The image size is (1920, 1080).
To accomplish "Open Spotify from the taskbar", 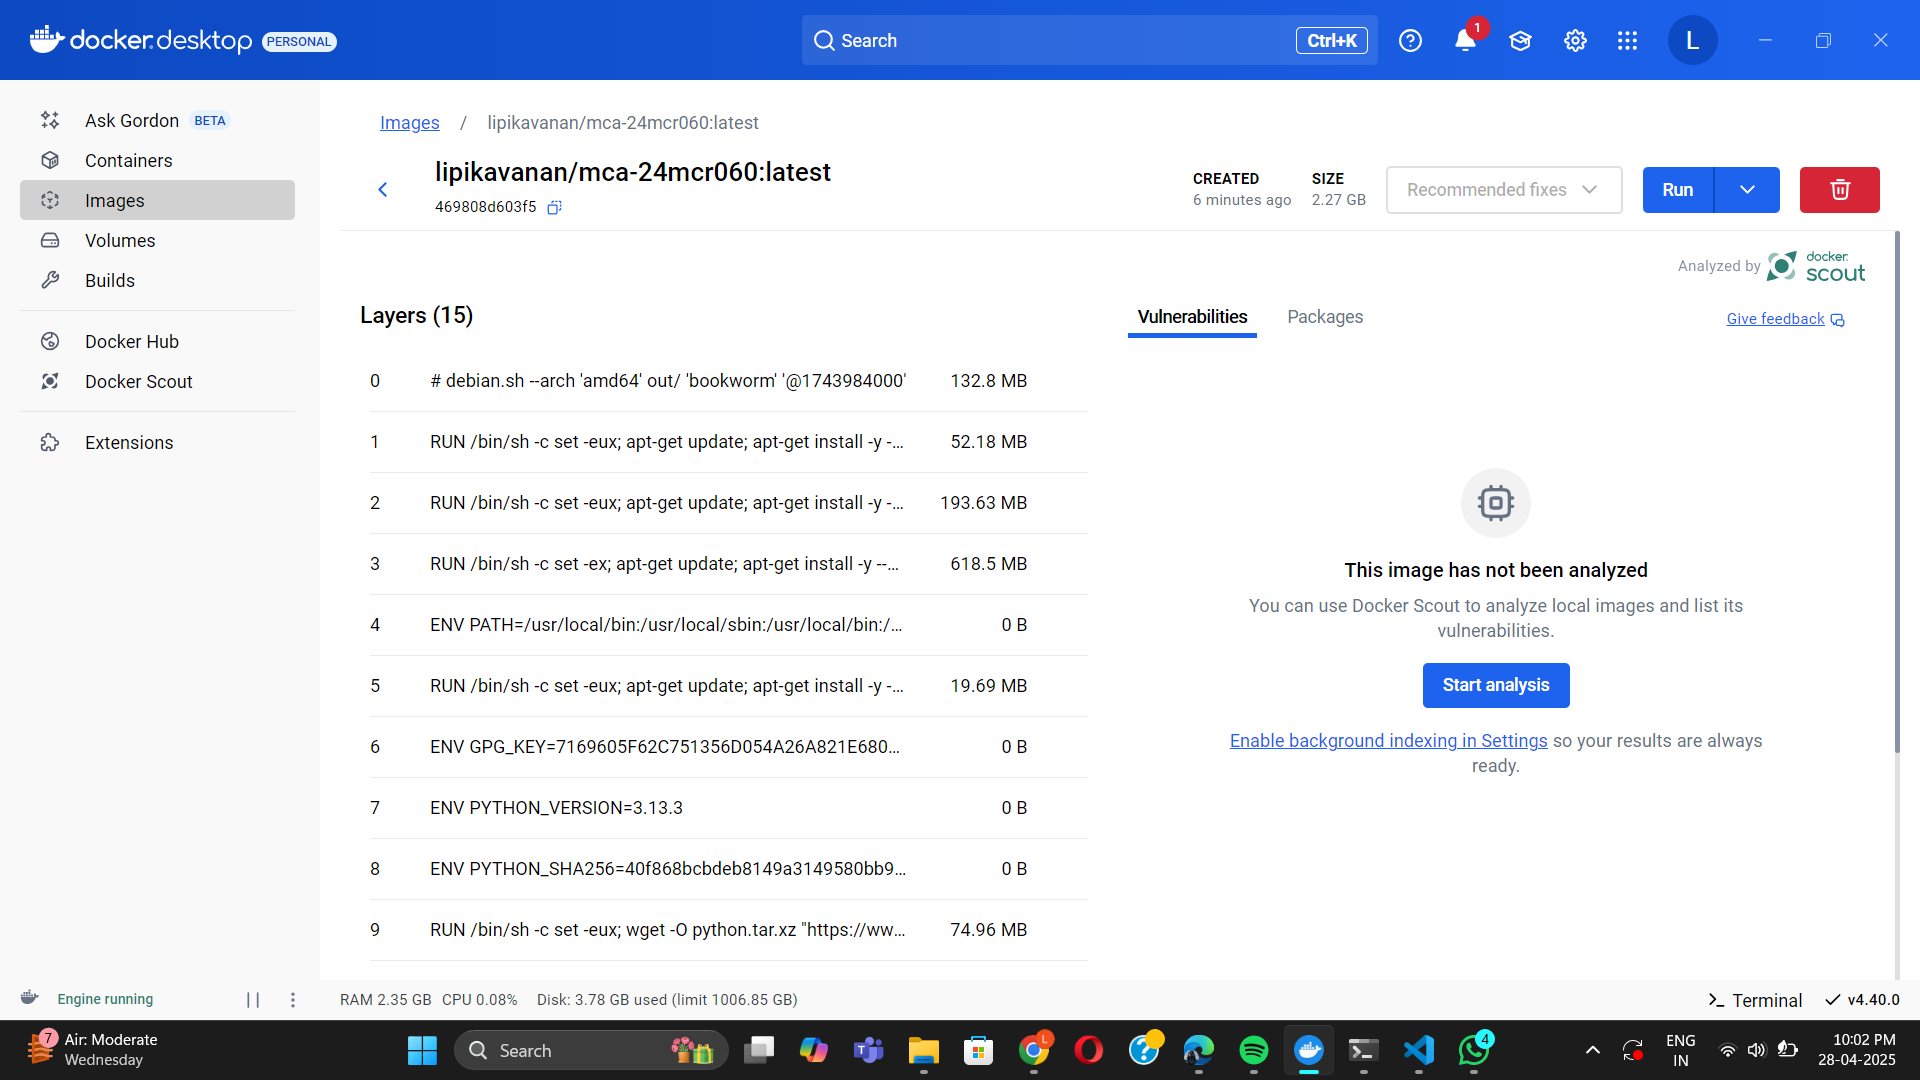I will point(1254,1050).
